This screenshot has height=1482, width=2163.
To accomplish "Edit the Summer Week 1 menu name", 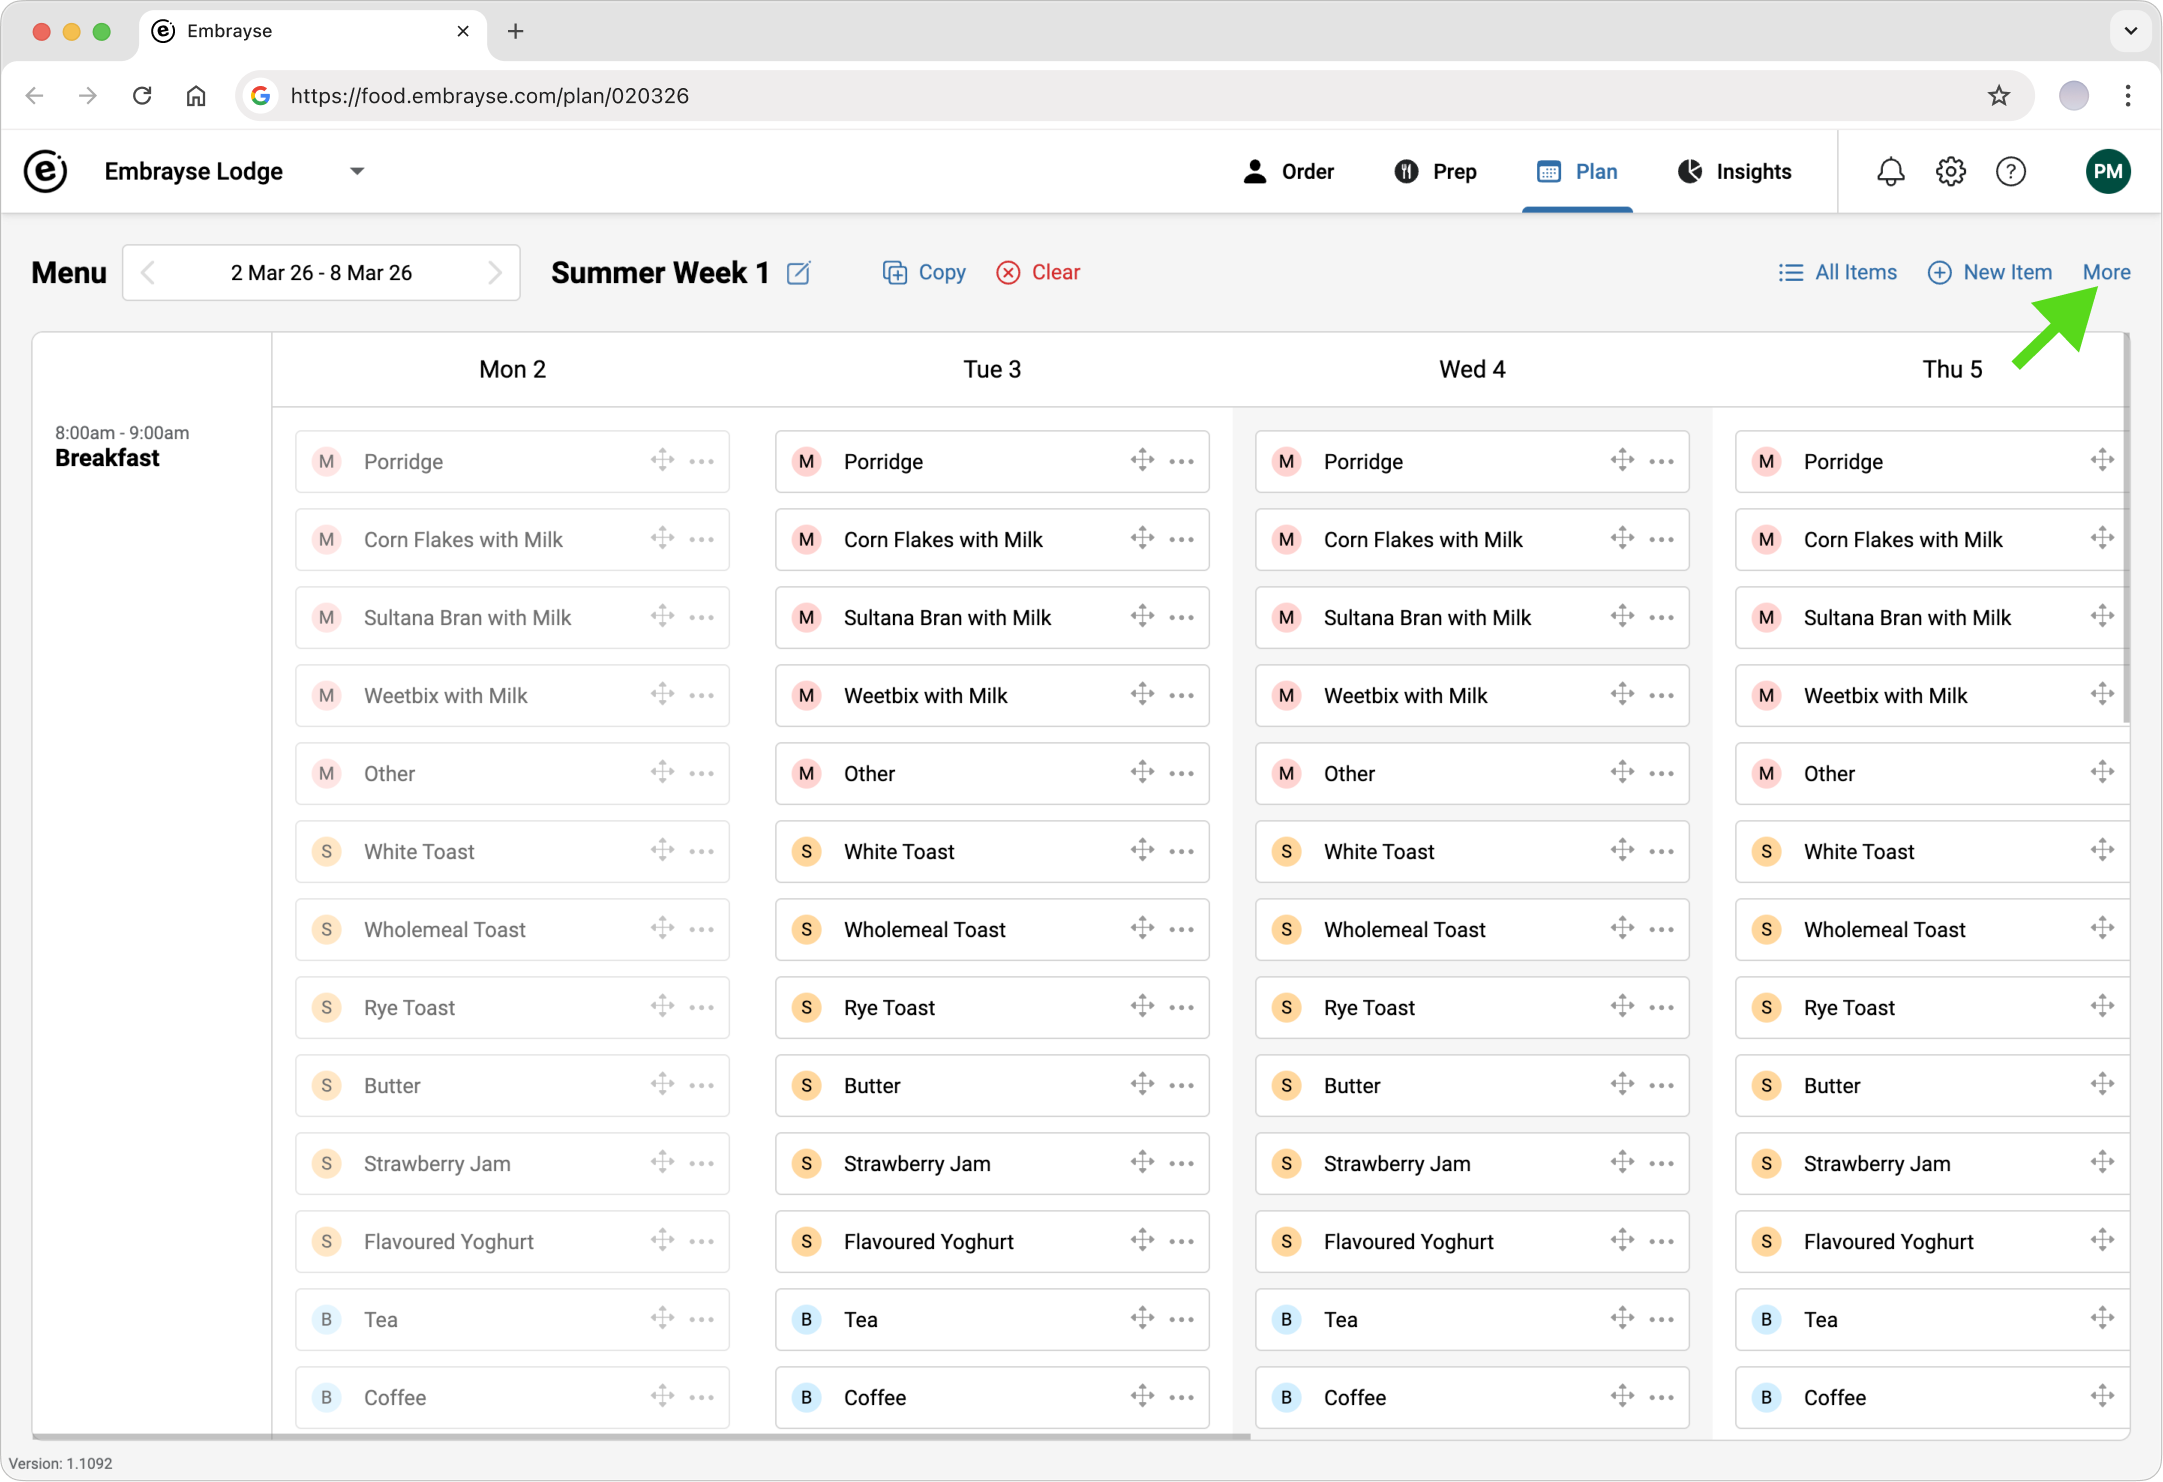I will point(798,273).
